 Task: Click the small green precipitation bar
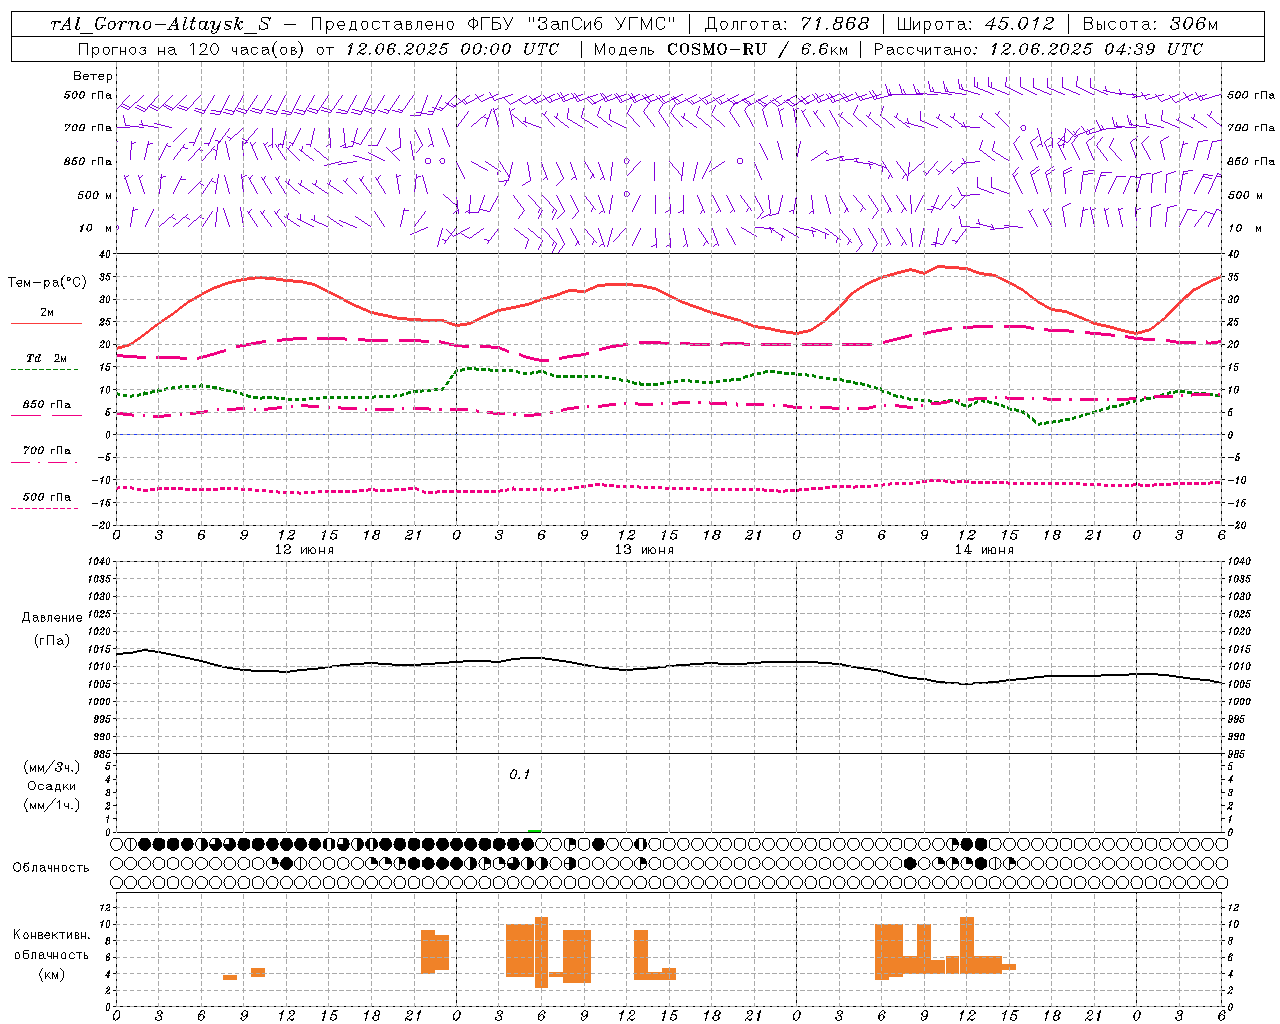(535, 830)
